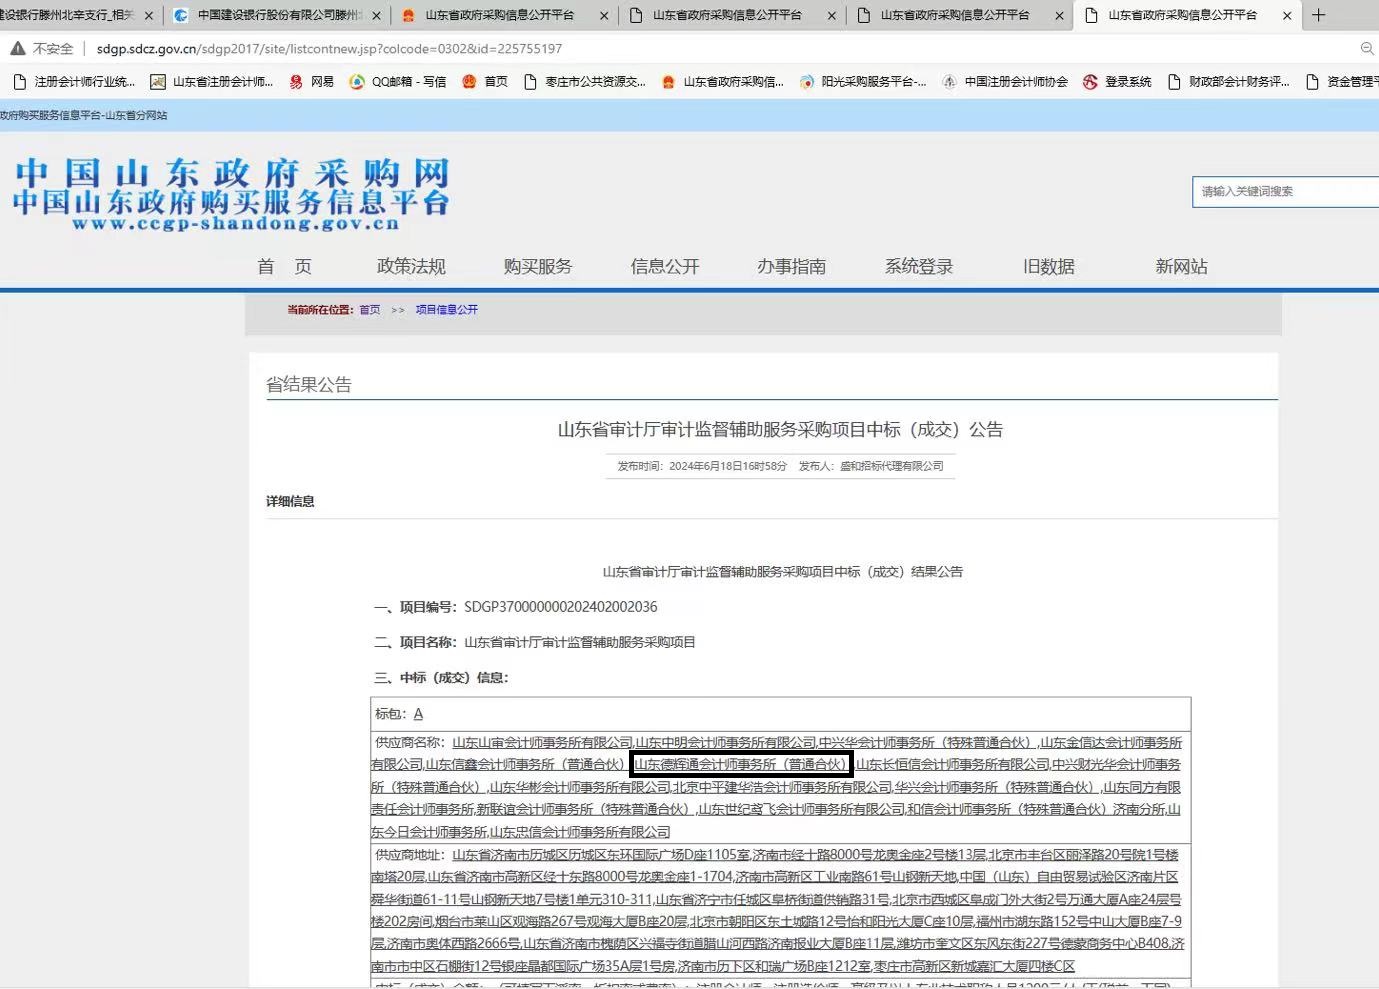Viewport: 1379px width, 989px height.
Task: Click the highlighted 山东德辉通会计师事务所 link
Action: (x=740, y=764)
